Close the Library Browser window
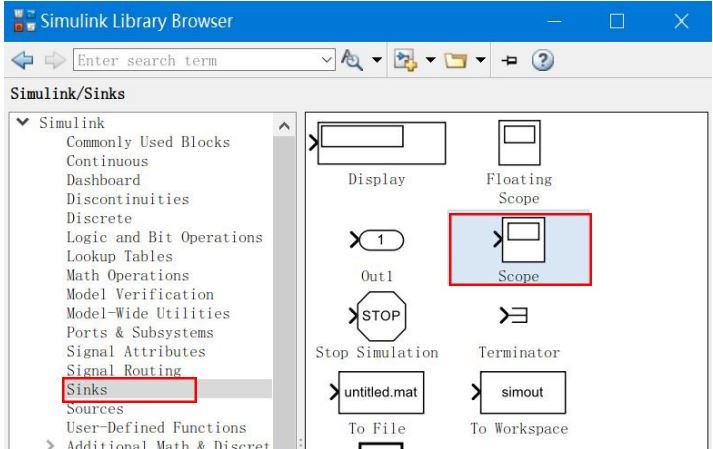Viewport: 713px width, 449px height. pos(681,21)
